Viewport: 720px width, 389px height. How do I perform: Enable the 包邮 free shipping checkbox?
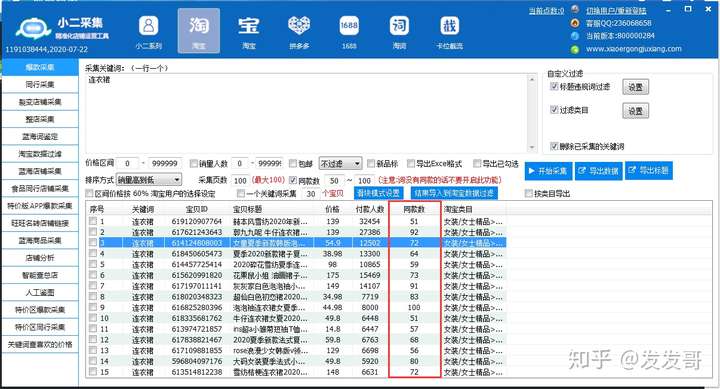[x=293, y=163]
